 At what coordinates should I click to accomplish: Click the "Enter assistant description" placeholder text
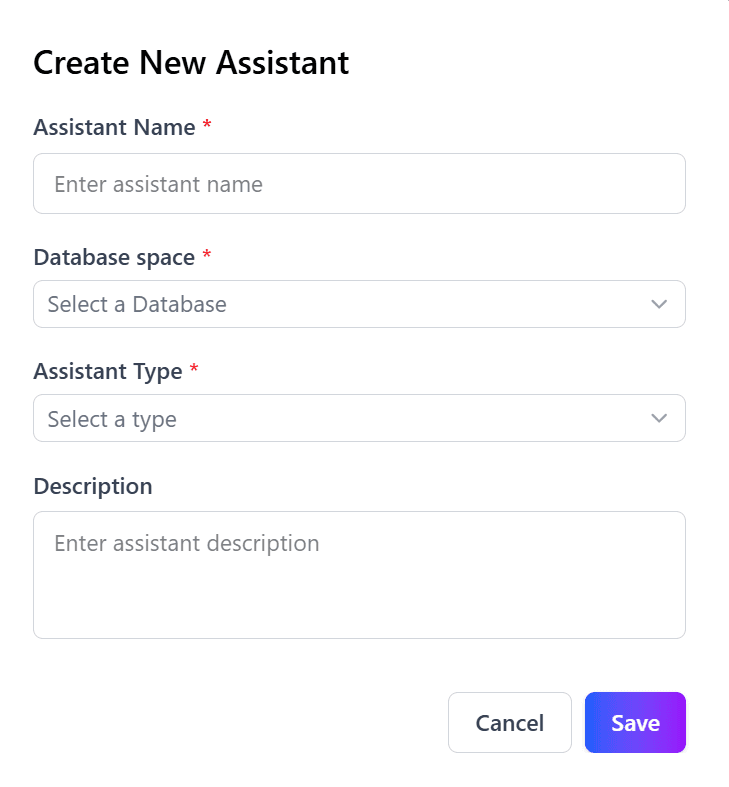[x=187, y=543]
